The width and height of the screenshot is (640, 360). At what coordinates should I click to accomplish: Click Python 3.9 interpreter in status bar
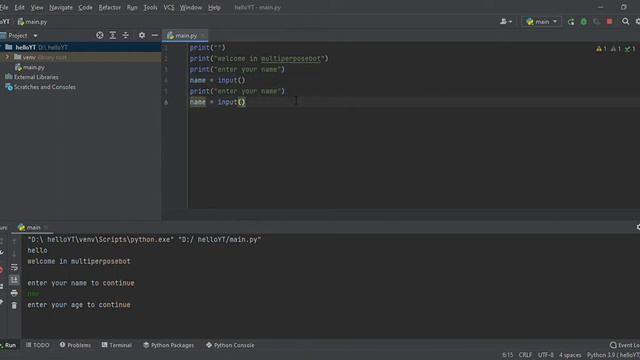coord(613,355)
